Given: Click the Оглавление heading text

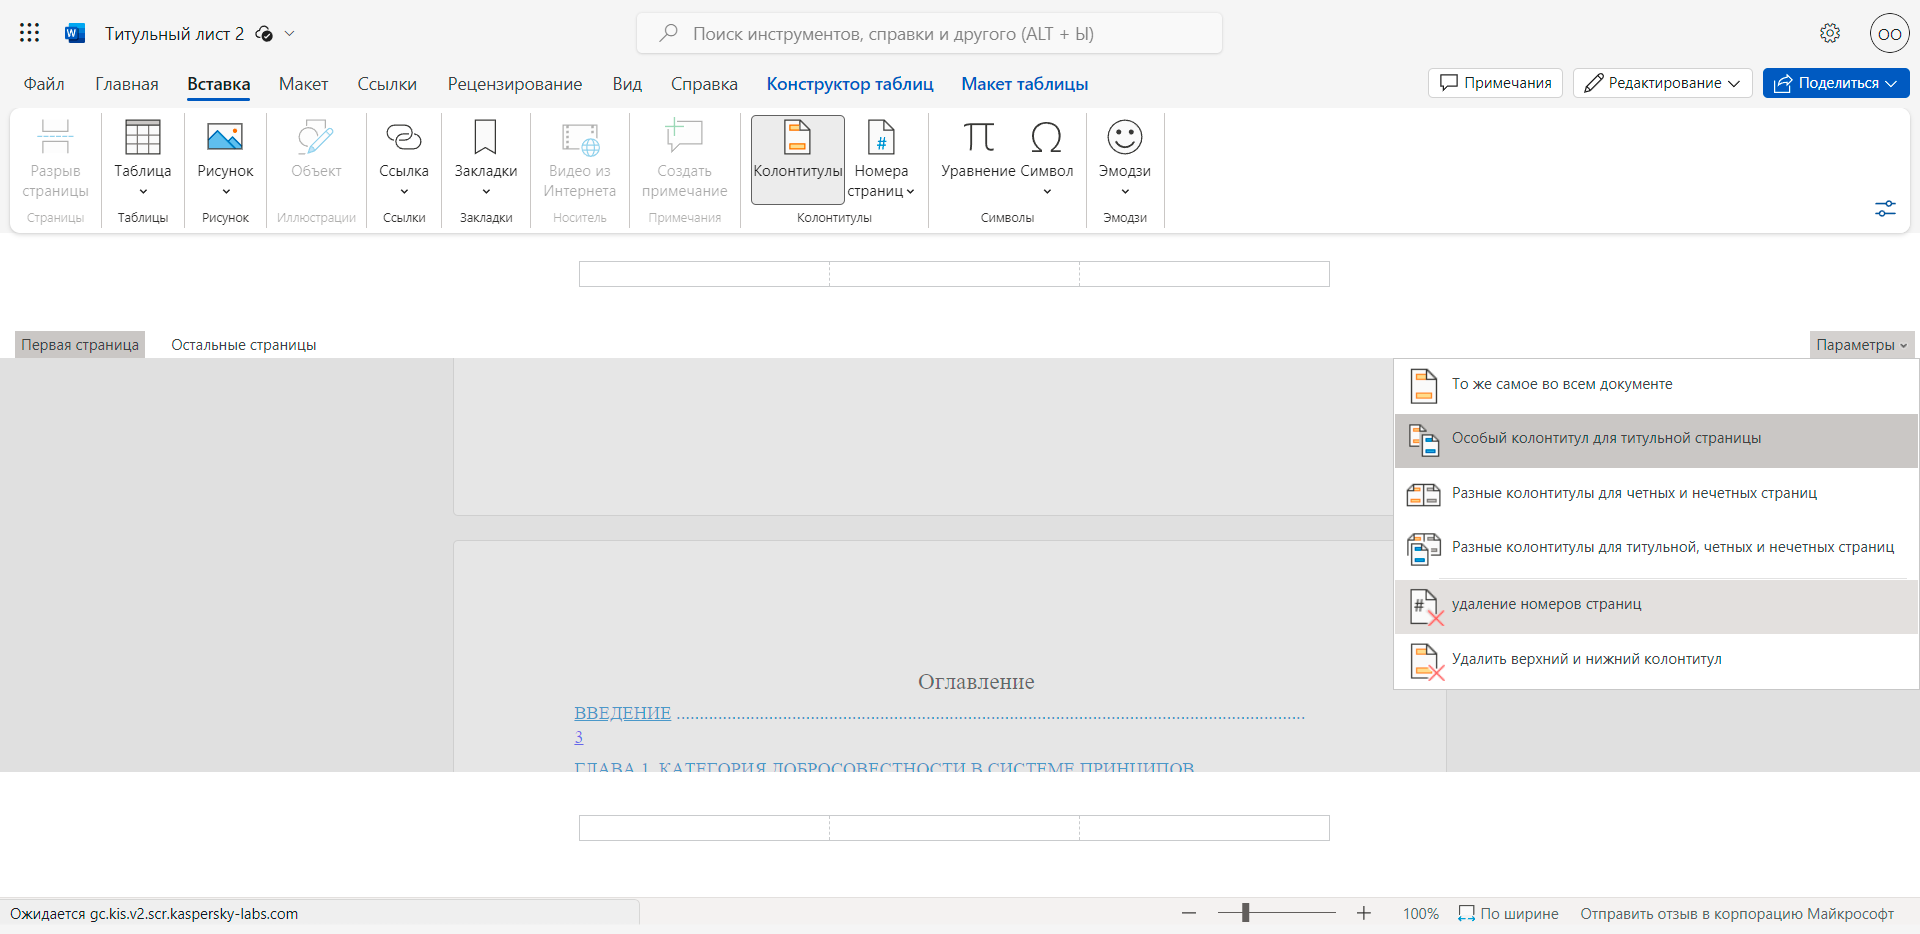Looking at the screenshot, I should [976, 682].
